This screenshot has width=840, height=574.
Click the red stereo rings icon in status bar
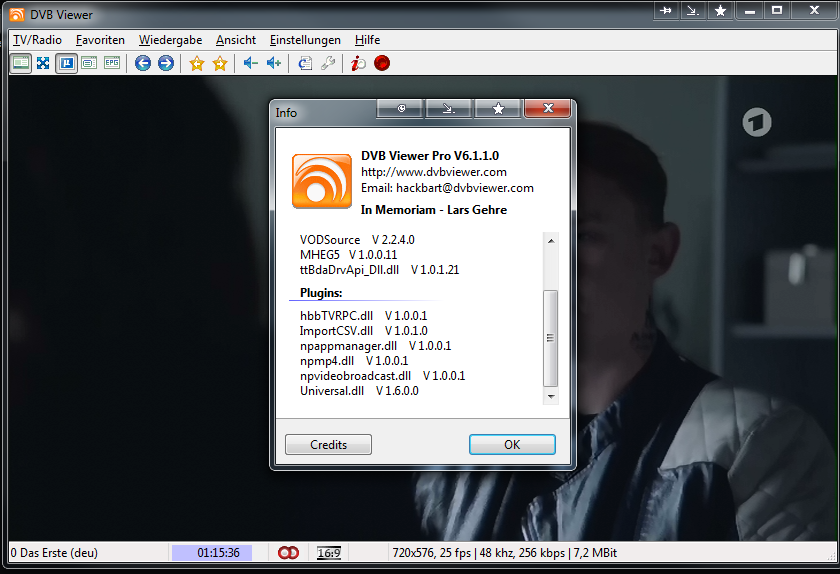click(x=288, y=553)
